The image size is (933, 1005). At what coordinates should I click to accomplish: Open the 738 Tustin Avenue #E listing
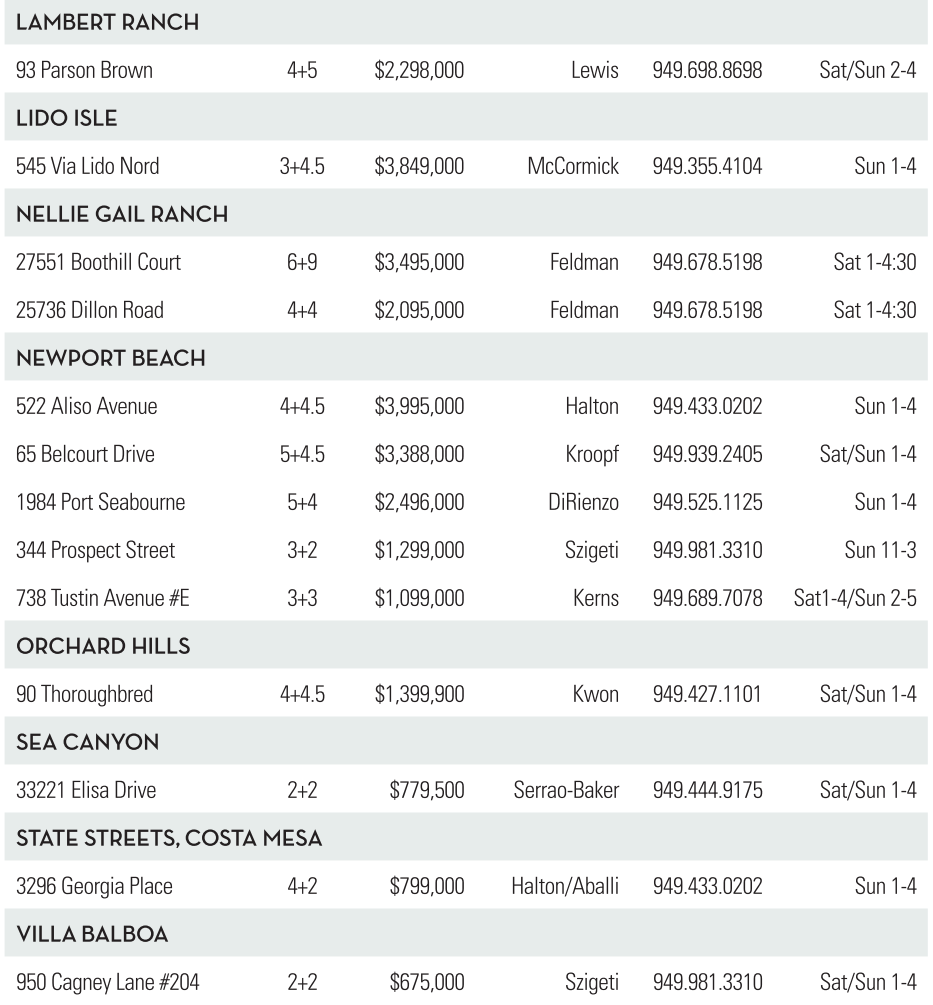tap(103, 599)
